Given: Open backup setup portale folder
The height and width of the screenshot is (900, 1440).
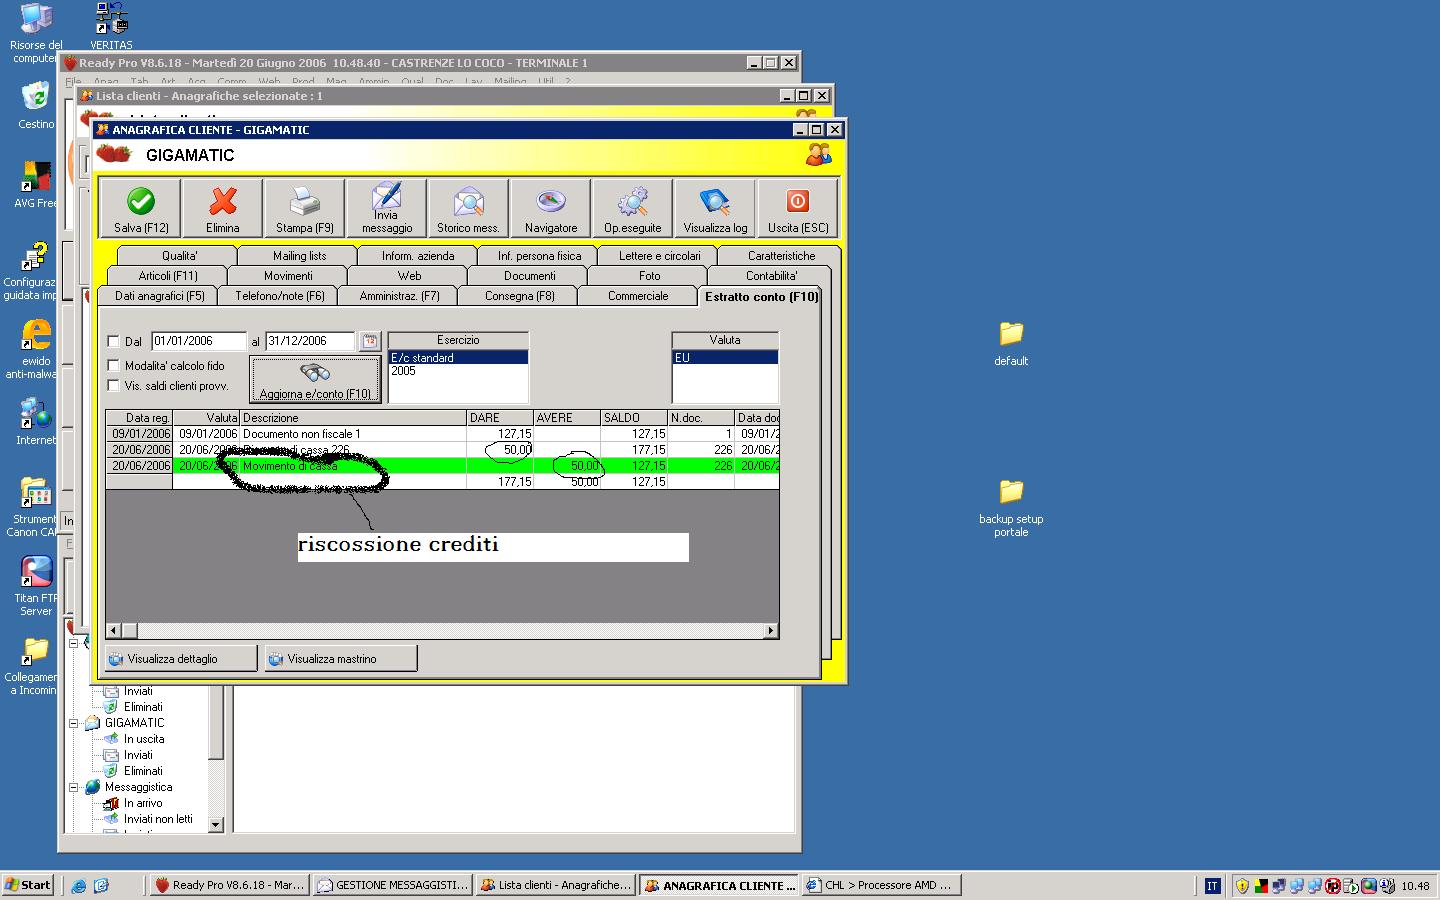Looking at the screenshot, I should point(1011,509).
